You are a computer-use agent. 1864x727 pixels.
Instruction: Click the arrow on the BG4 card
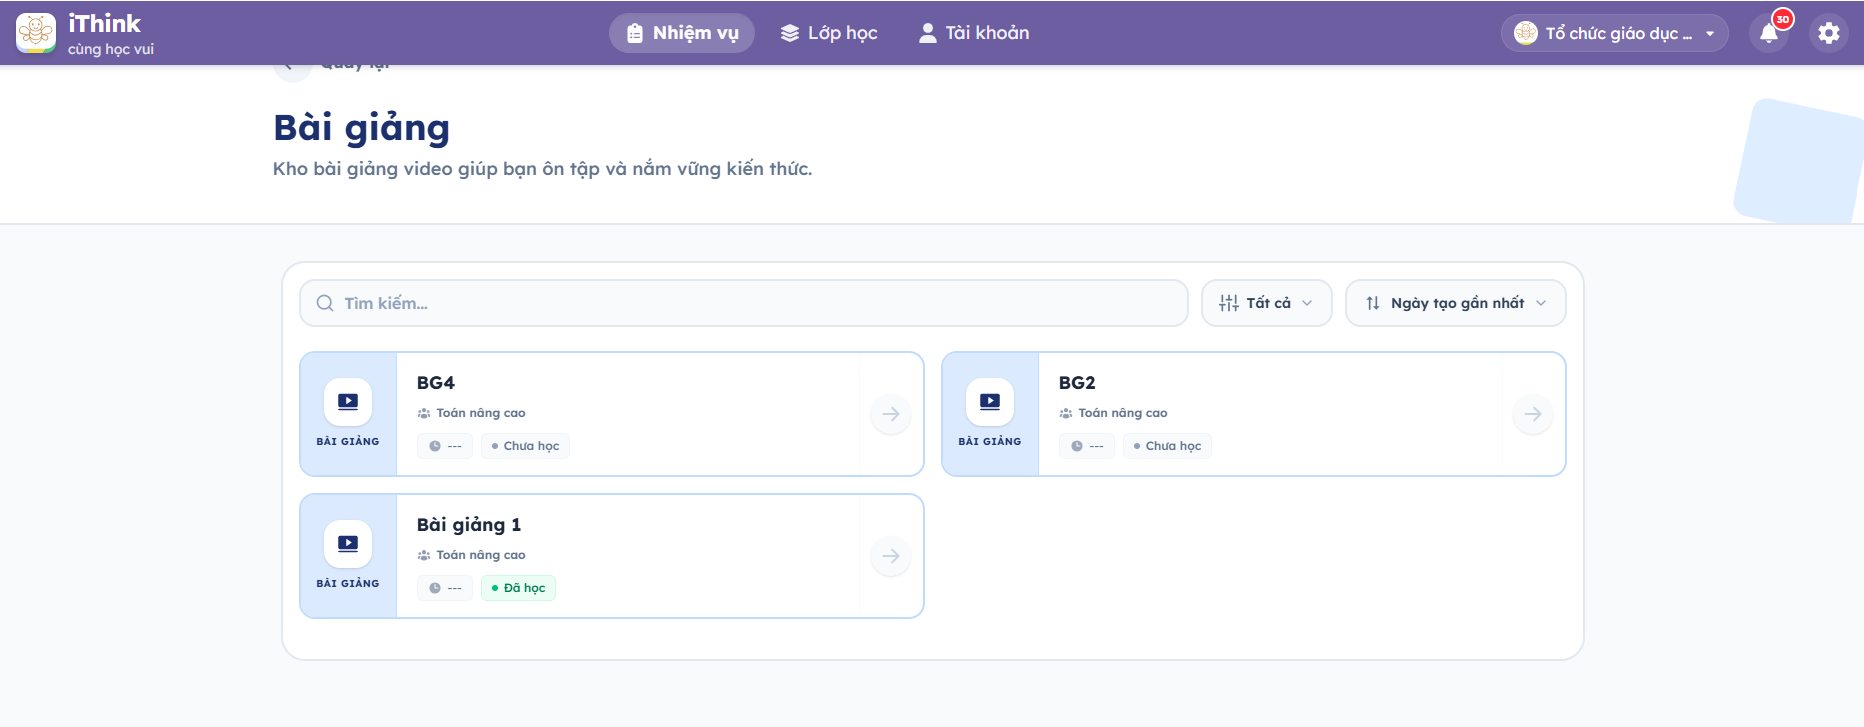point(890,414)
